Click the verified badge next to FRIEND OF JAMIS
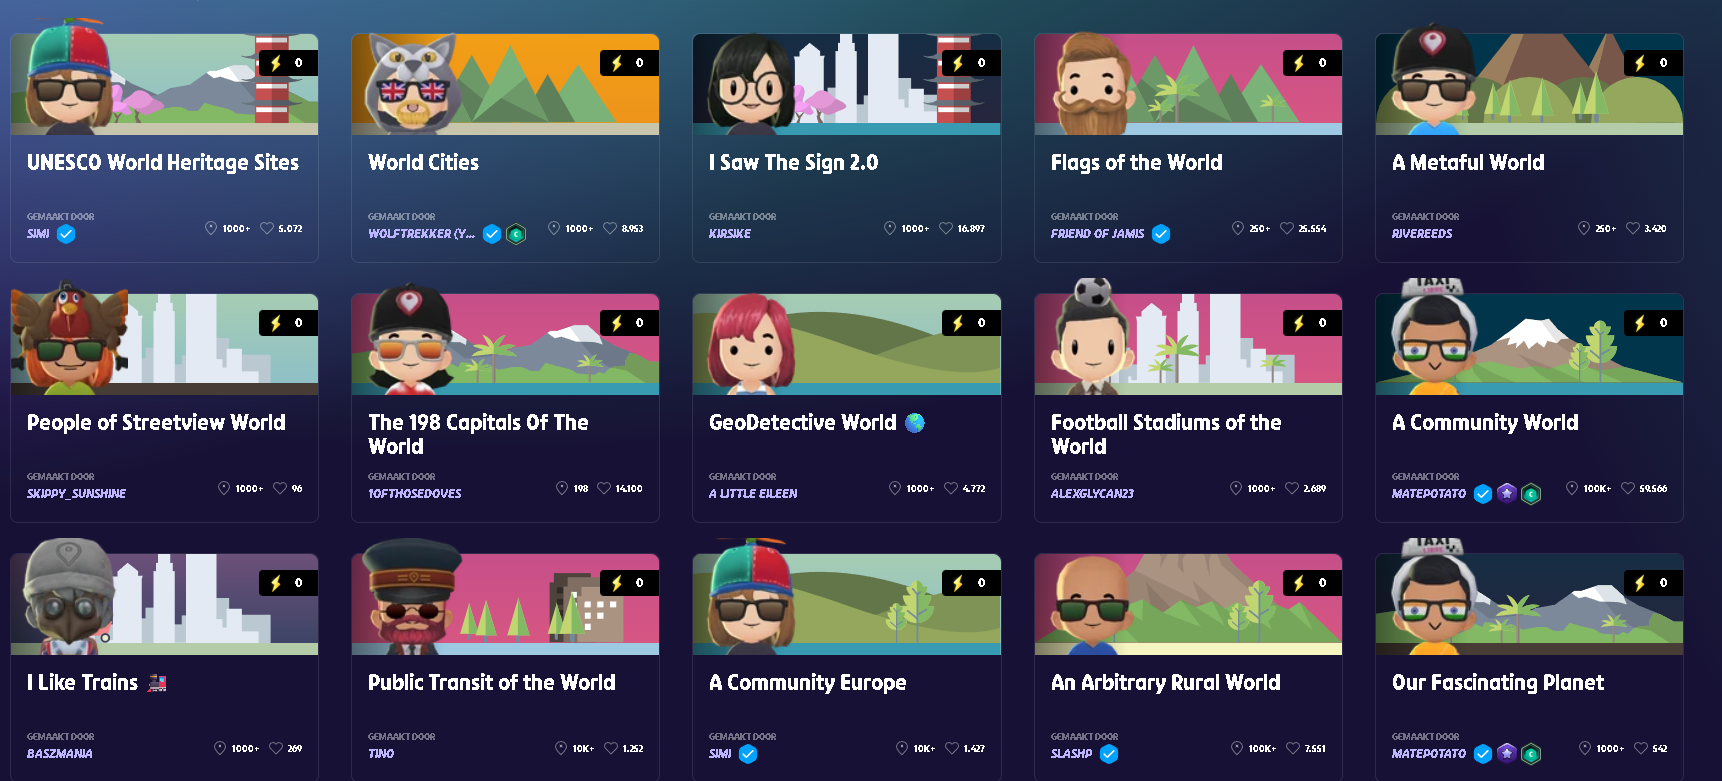The height and width of the screenshot is (781, 1722). 1161,234
